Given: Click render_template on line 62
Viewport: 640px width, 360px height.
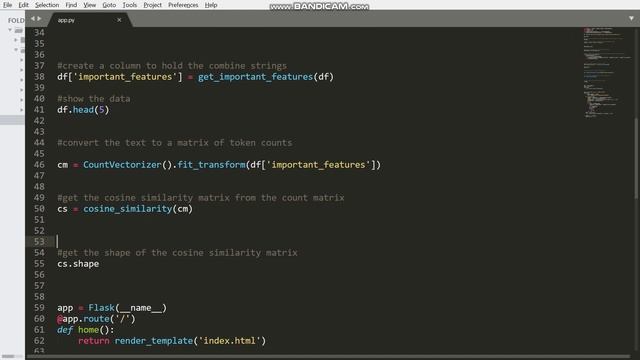Looking at the screenshot, I should click(x=154, y=341).
